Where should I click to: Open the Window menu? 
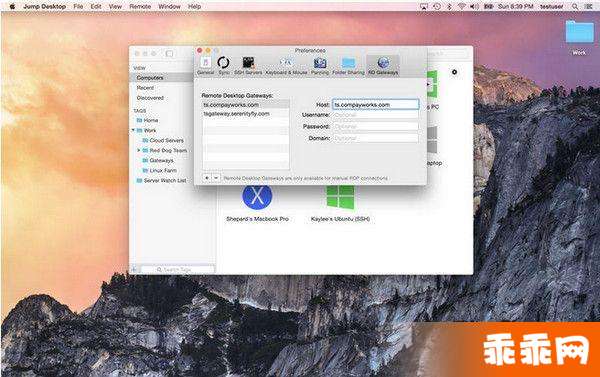click(169, 7)
